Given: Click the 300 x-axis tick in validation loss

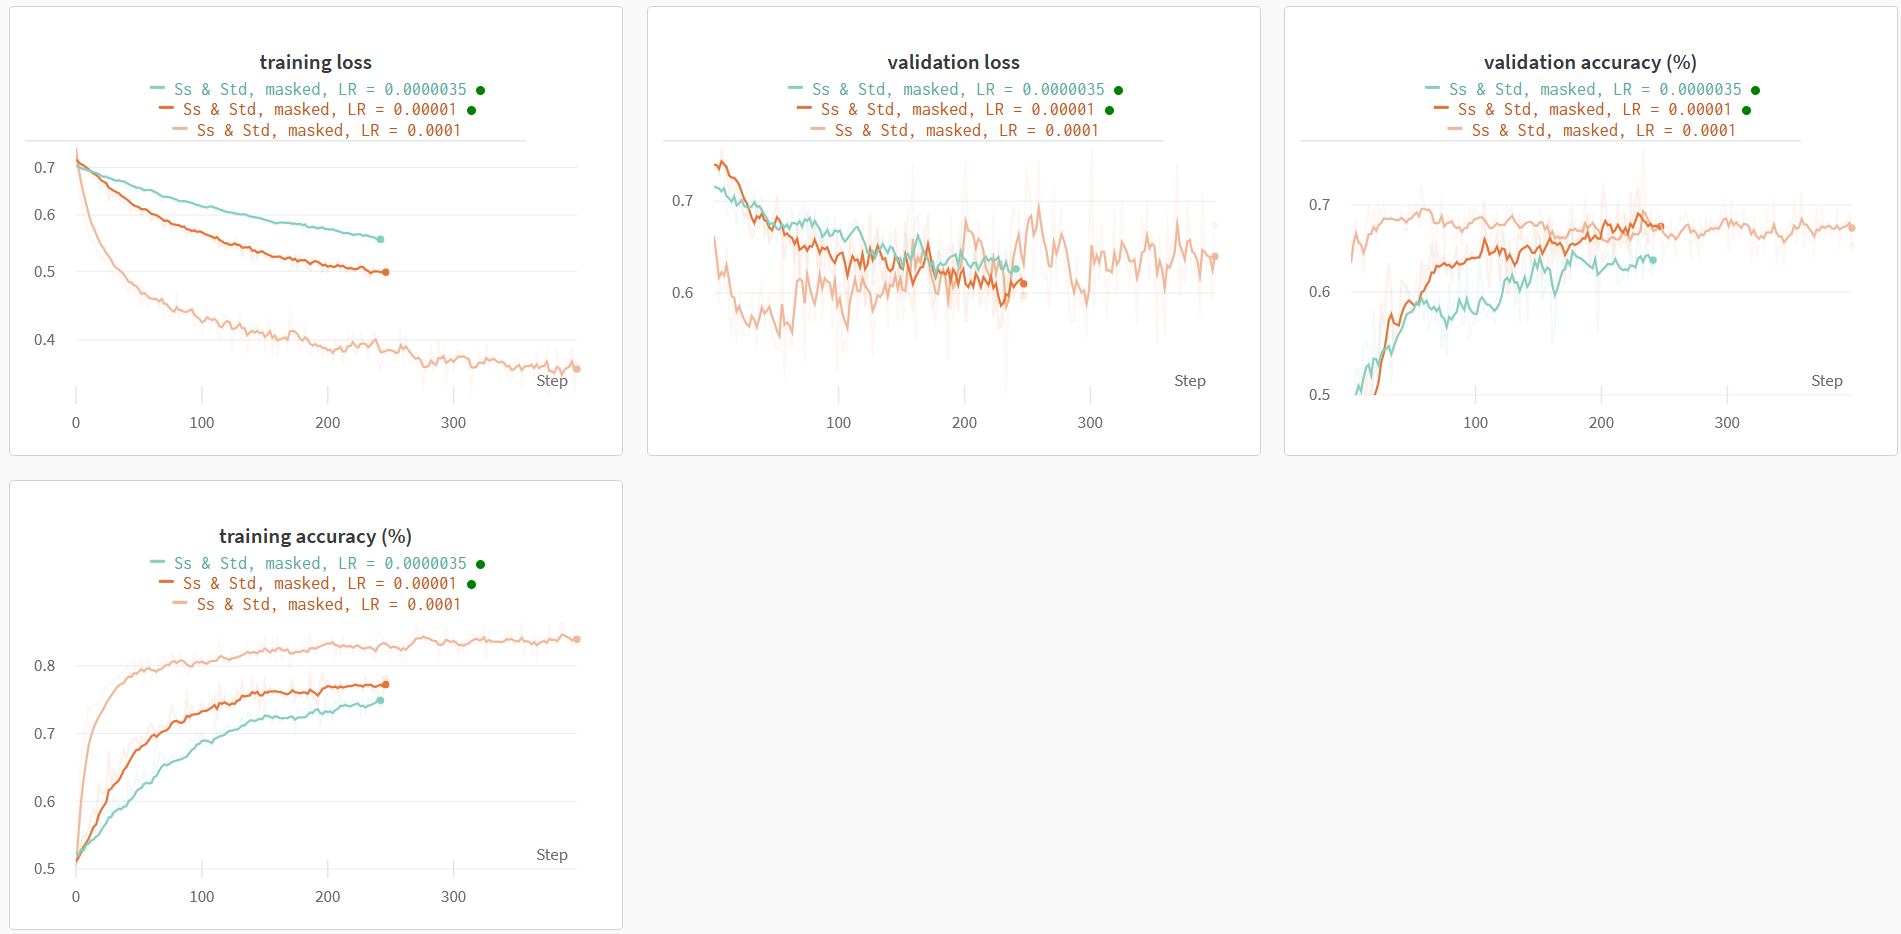Looking at the screenshot, I should click(1090, 423).
